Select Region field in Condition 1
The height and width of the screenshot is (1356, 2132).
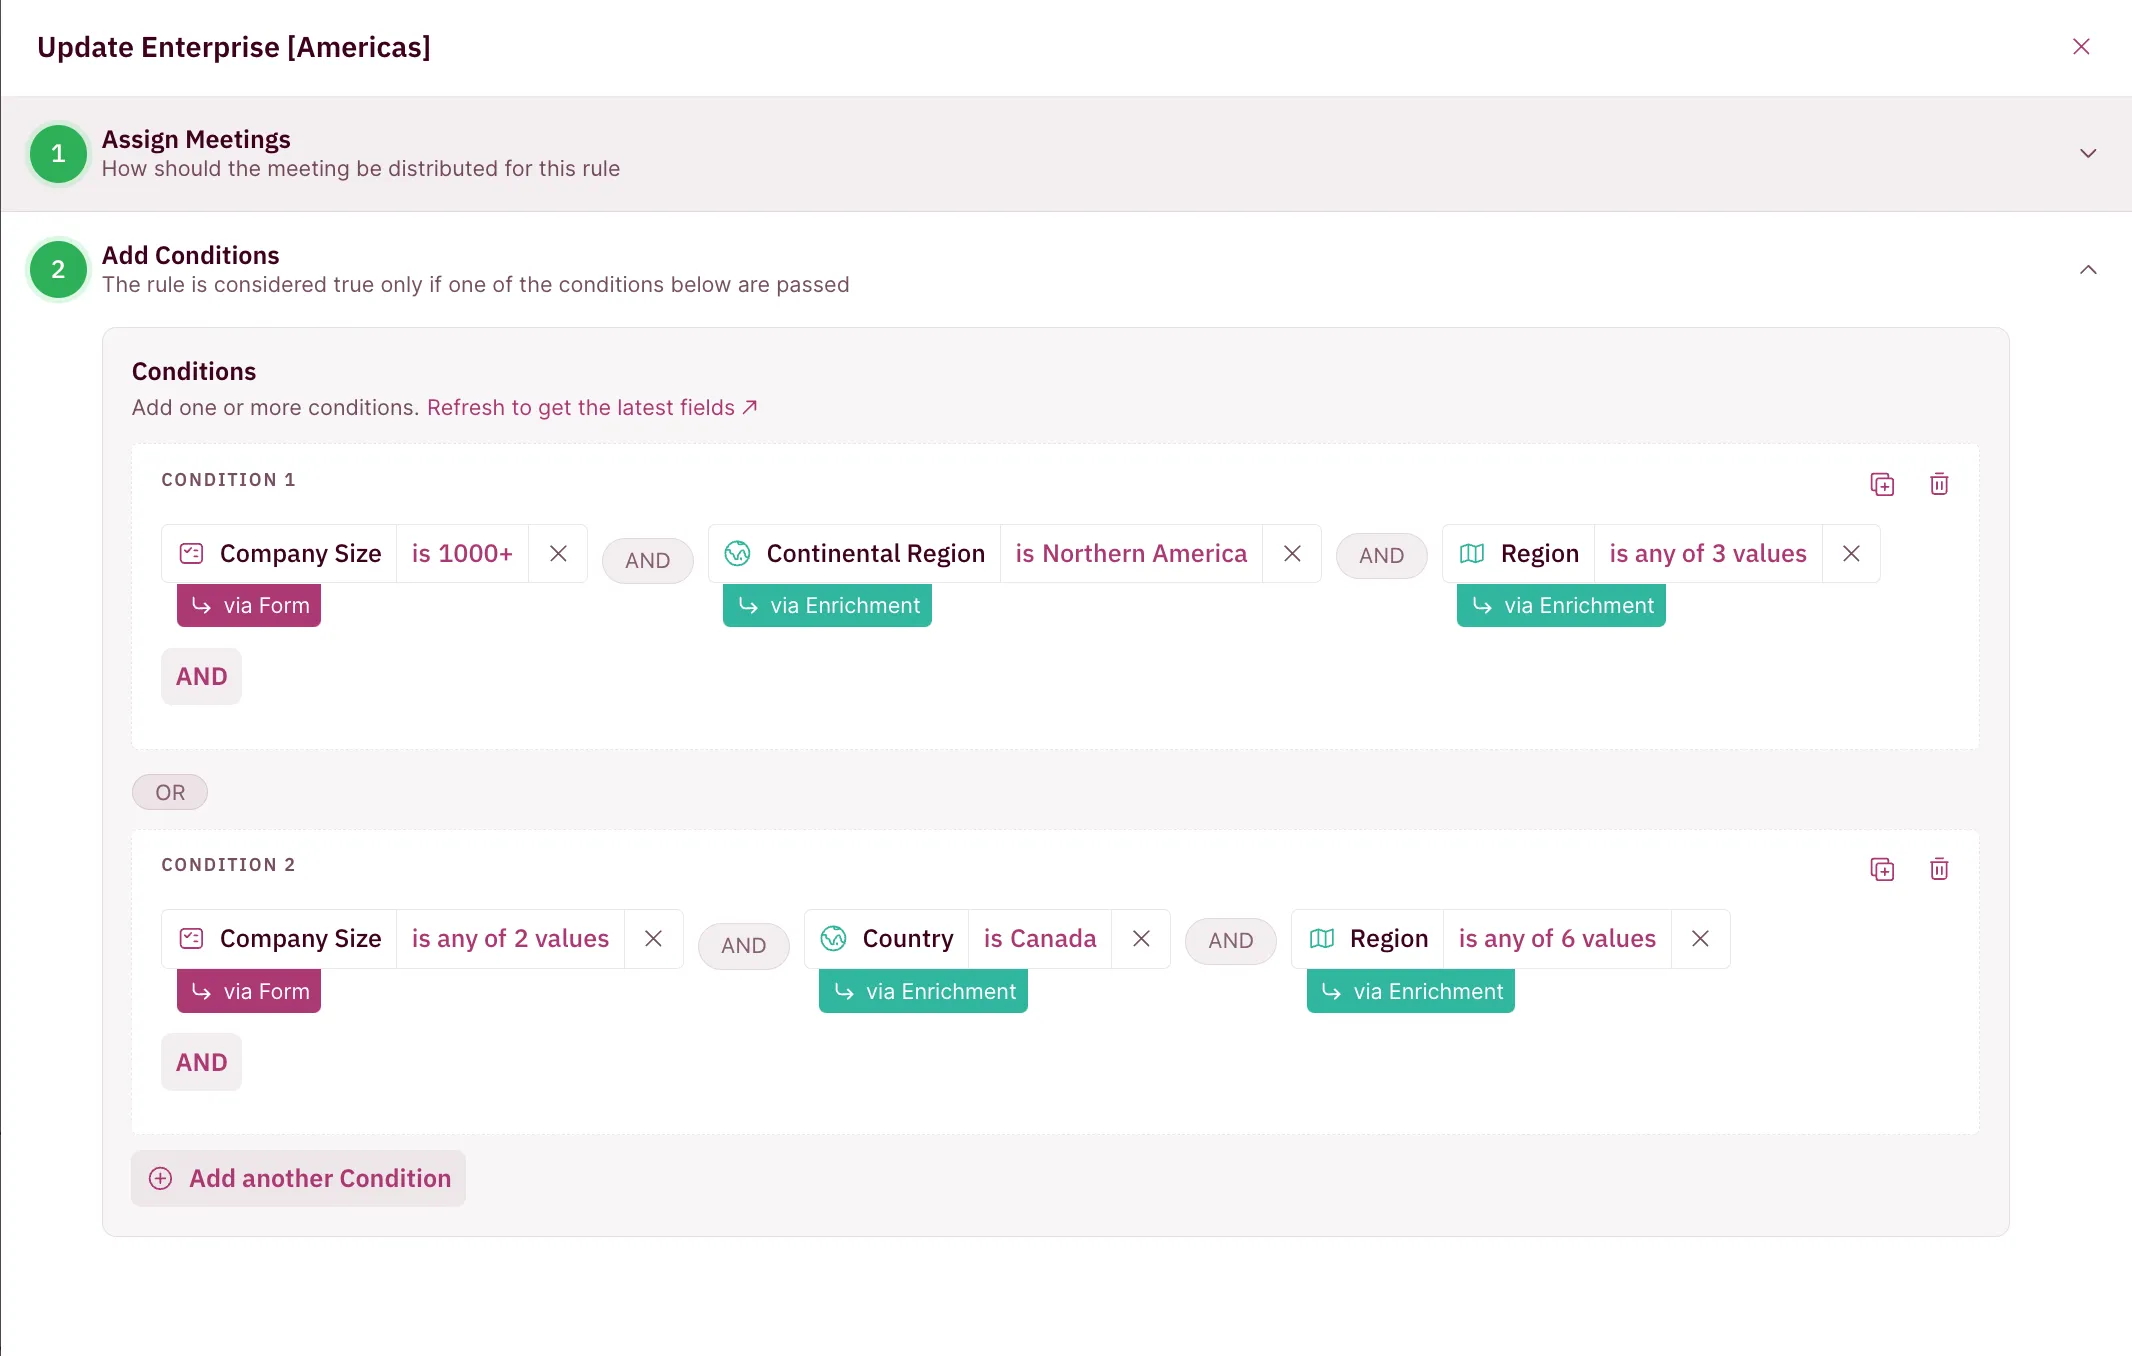click(1519, 553)
